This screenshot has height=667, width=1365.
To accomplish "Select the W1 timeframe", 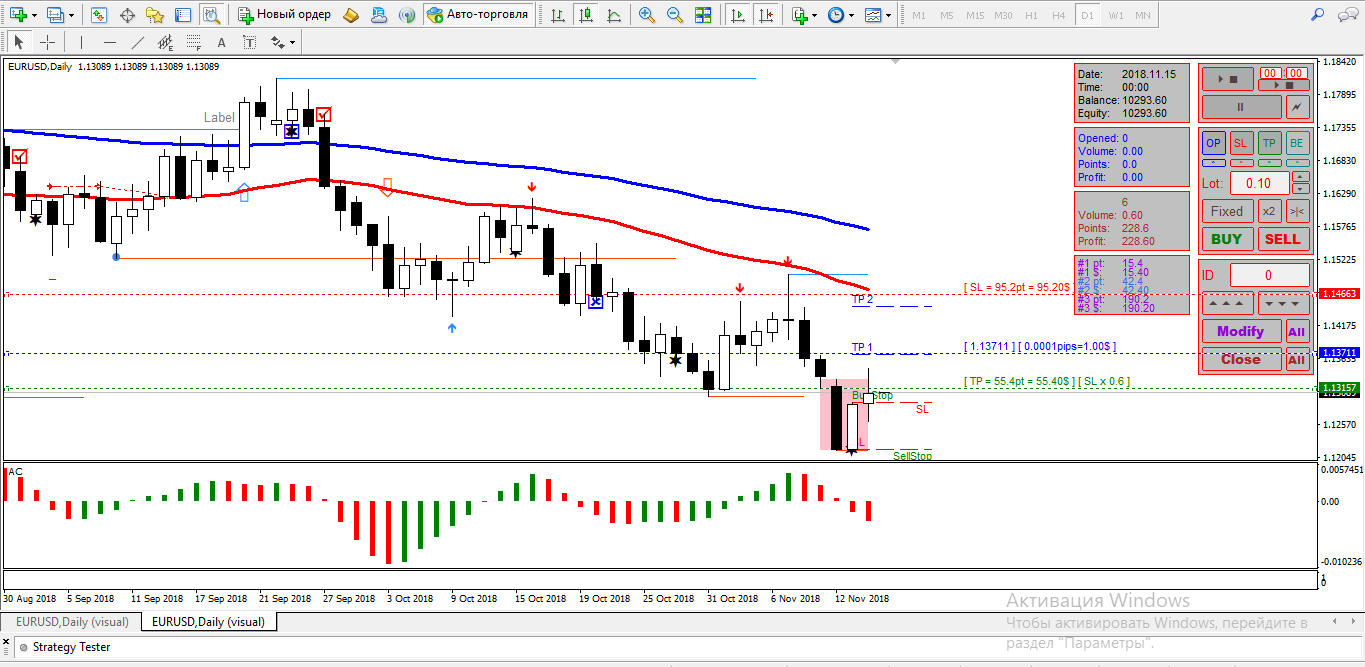I will [1115, 16].
